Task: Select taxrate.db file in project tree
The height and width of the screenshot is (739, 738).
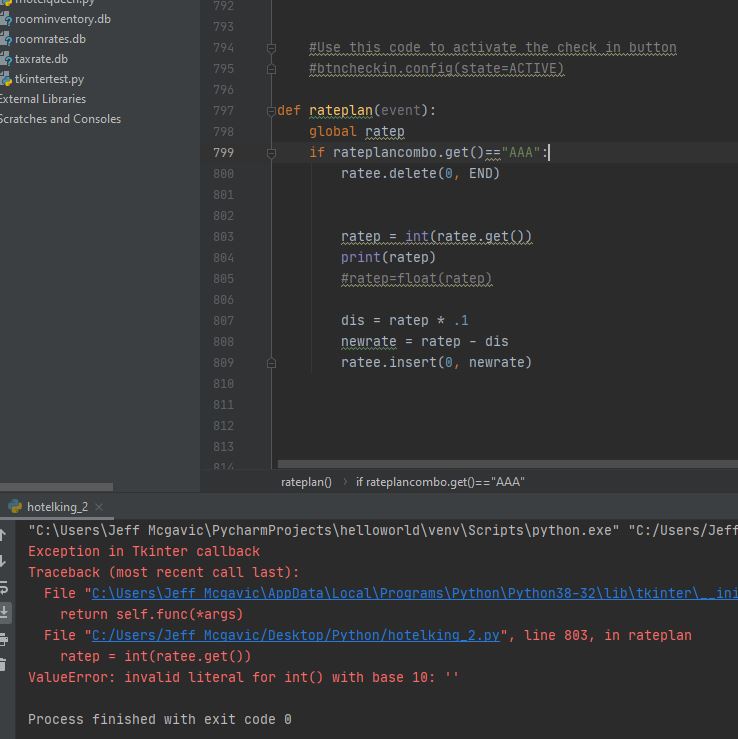Action: coord(41,59)
